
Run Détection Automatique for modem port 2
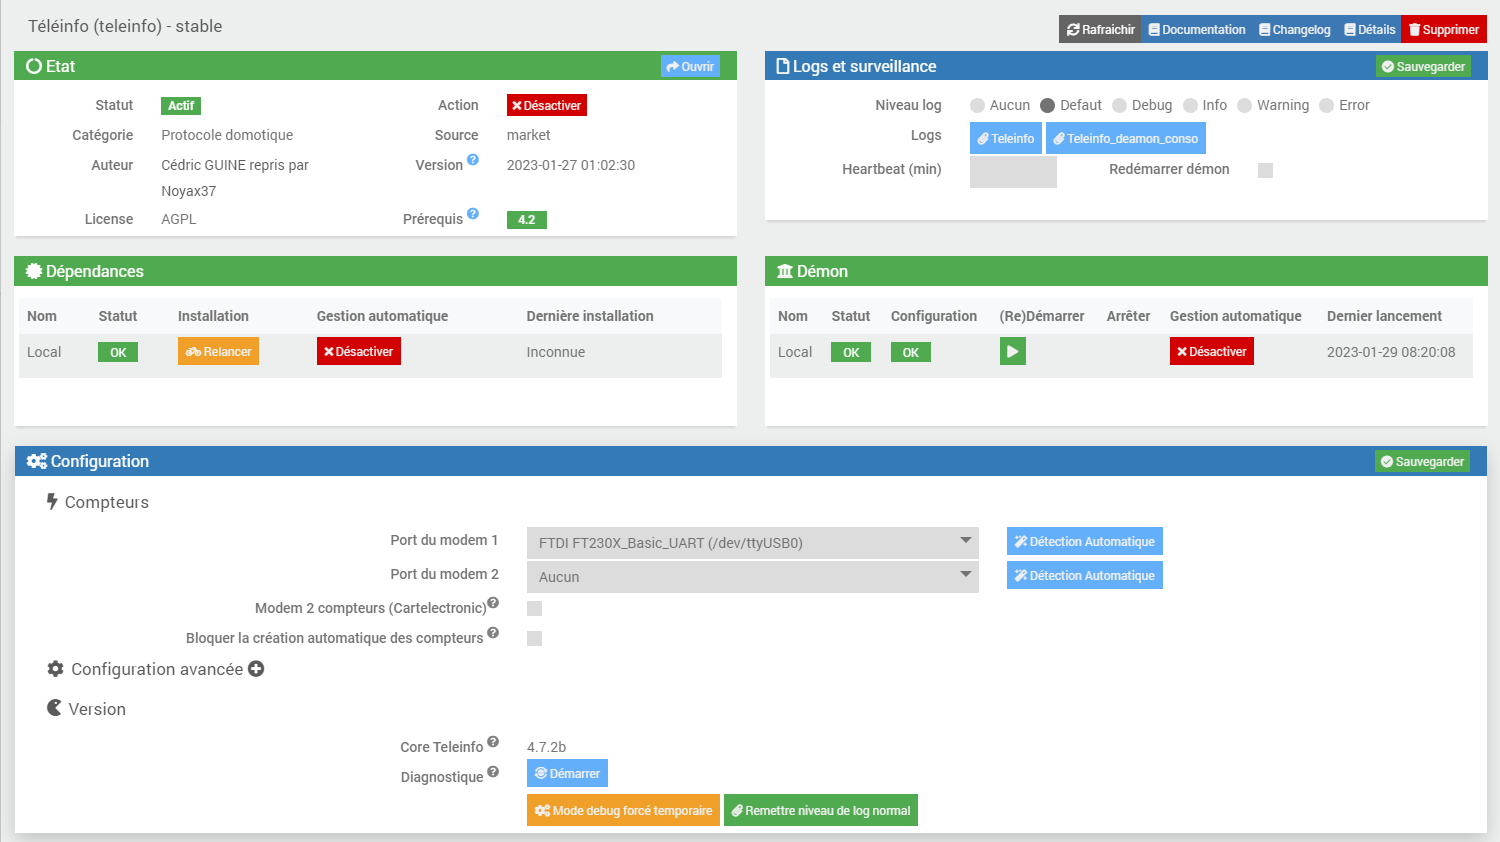click(x=1085, y=576)
